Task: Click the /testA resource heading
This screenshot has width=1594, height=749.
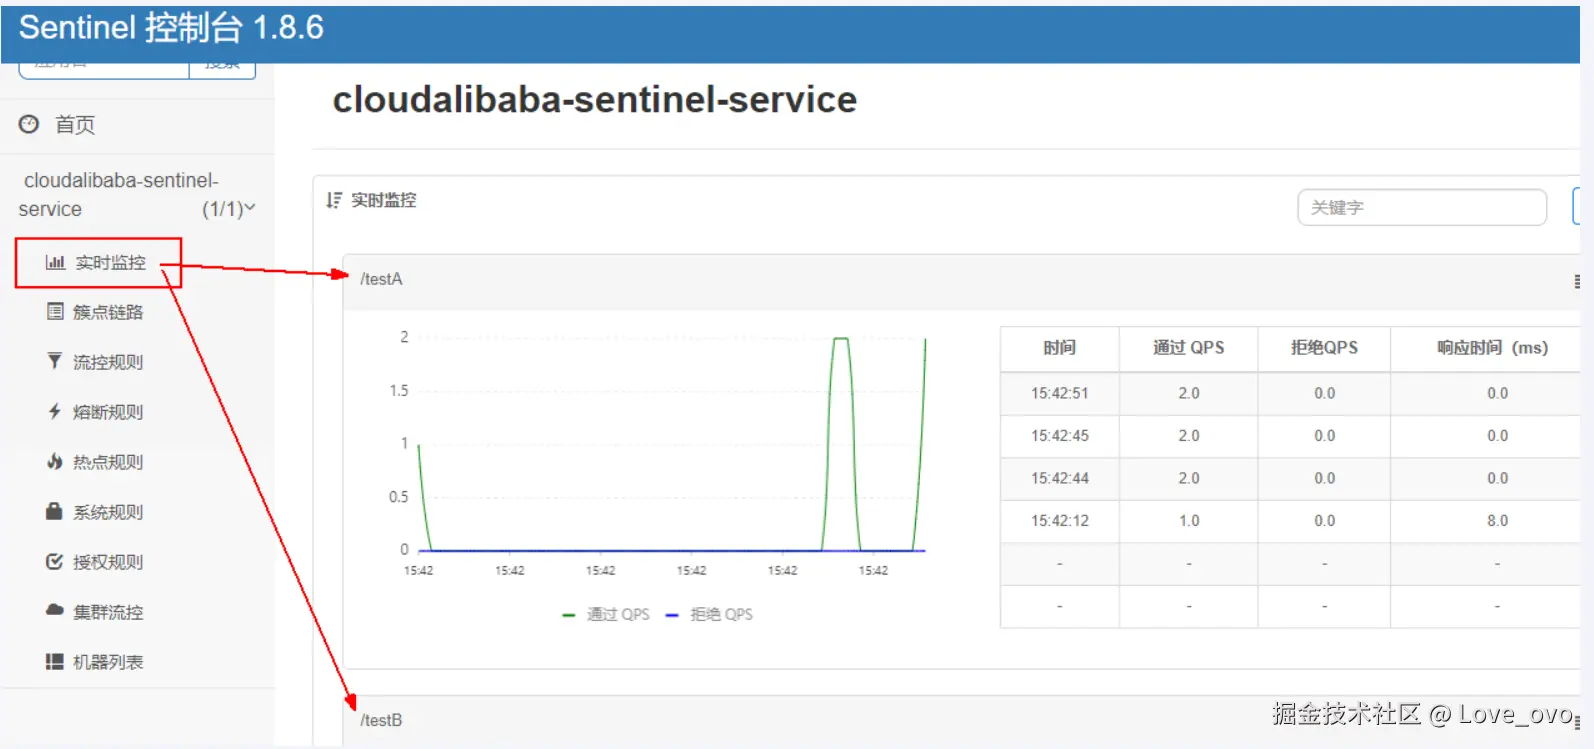Action: [381, 279]
